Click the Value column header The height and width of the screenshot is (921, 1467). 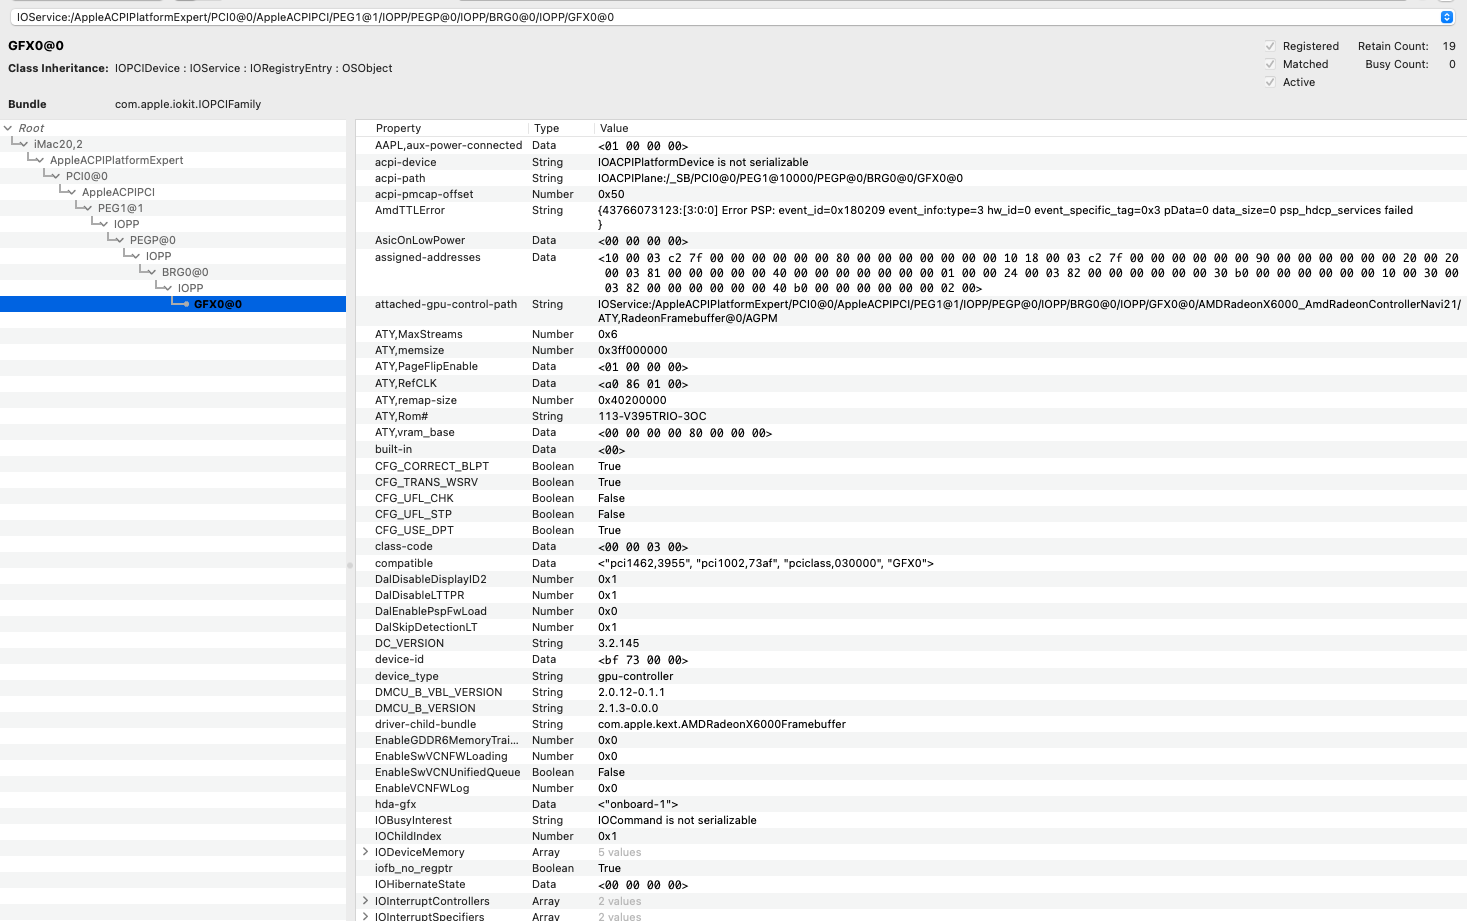coord(614,128)
